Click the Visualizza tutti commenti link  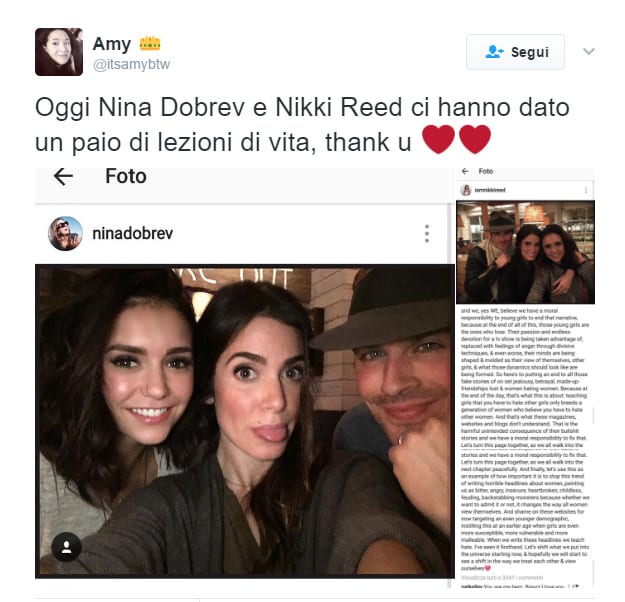coord(502,577)
